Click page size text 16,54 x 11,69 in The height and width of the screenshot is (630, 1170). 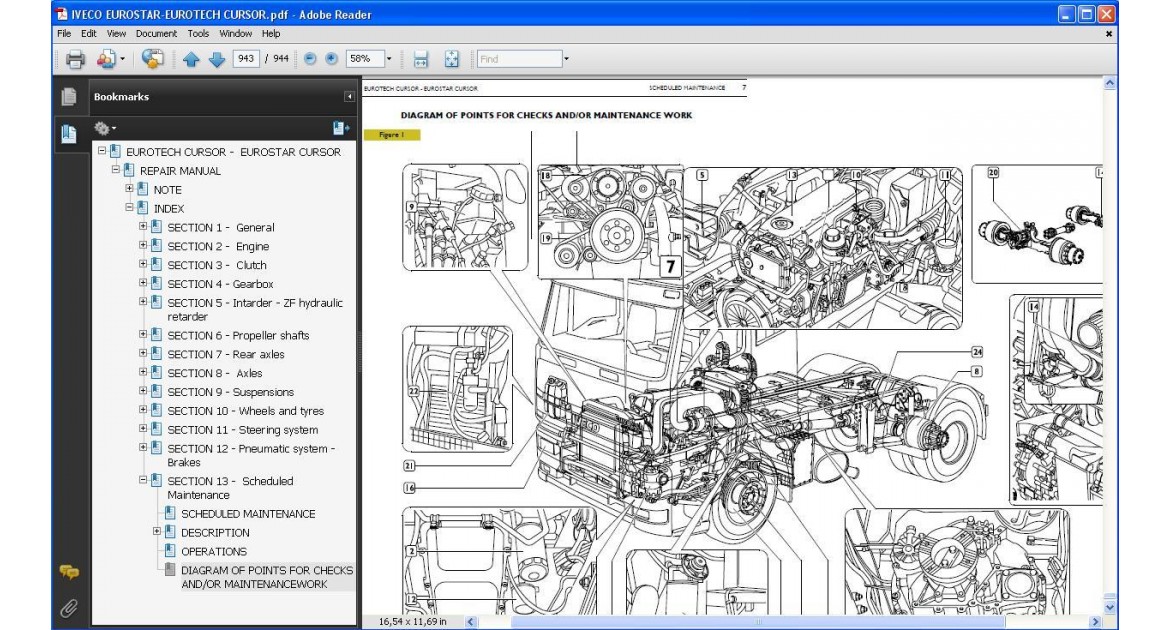coord(413,621)
